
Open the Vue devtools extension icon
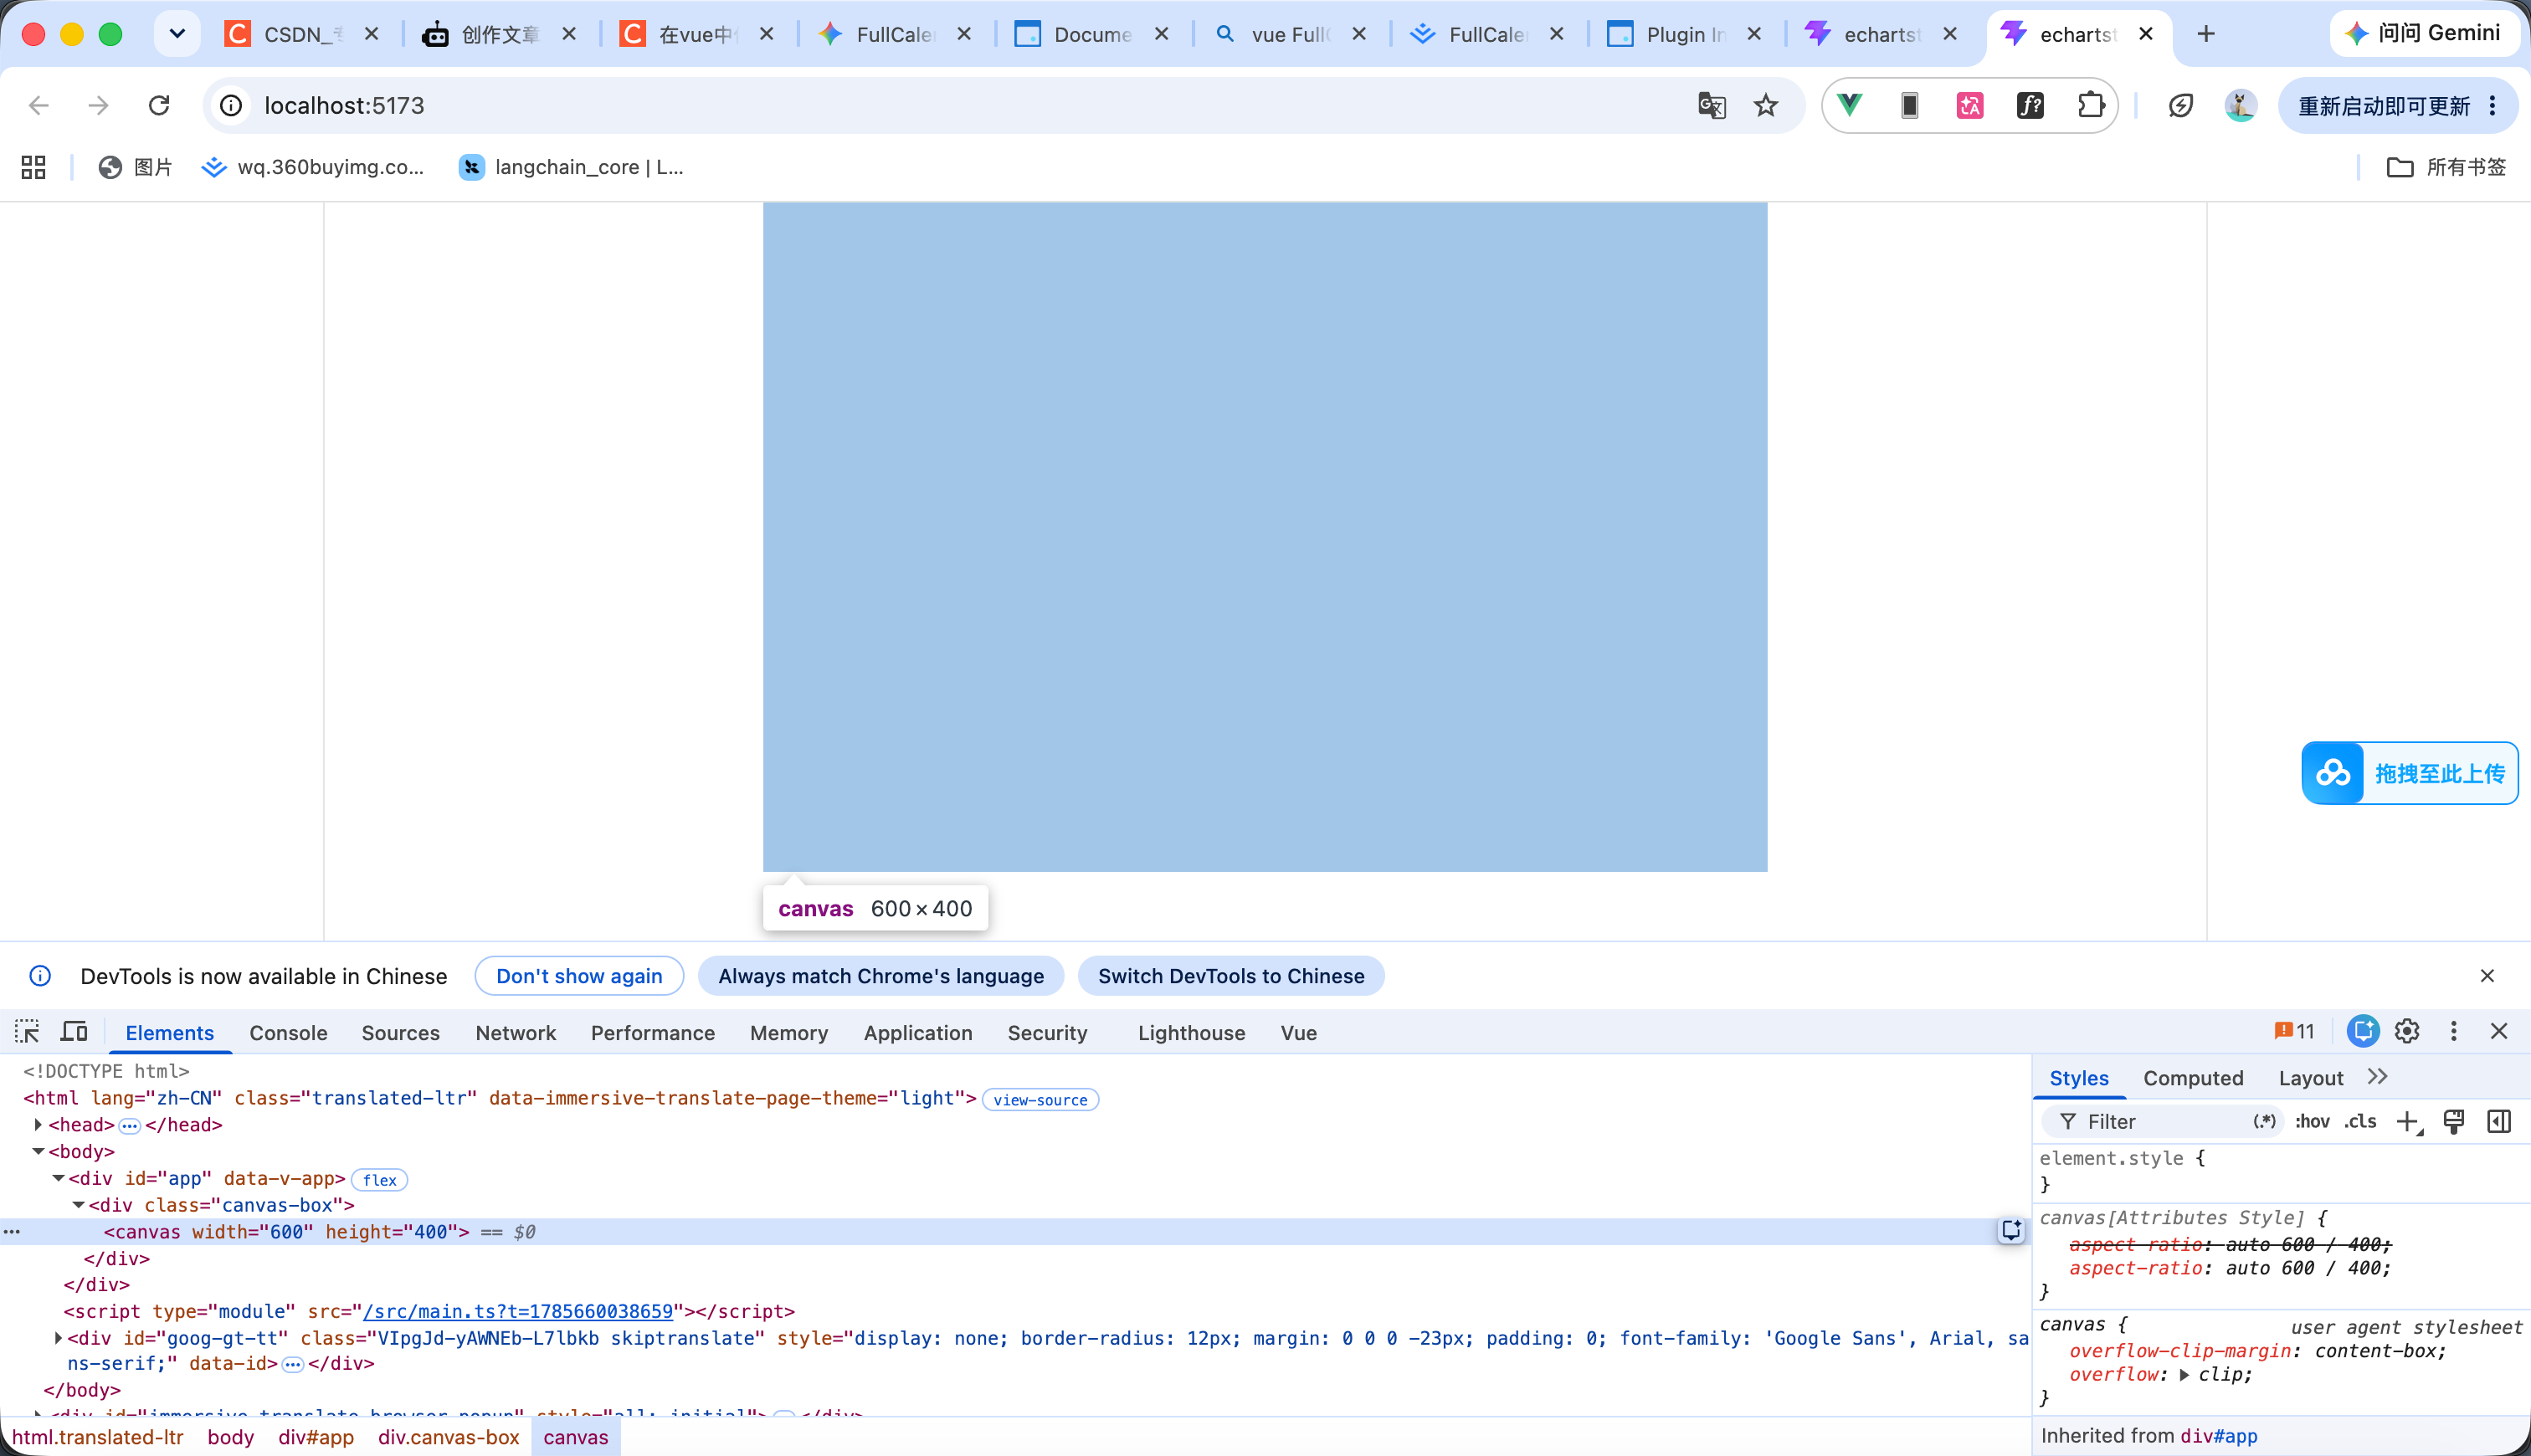click(1850, 105)
